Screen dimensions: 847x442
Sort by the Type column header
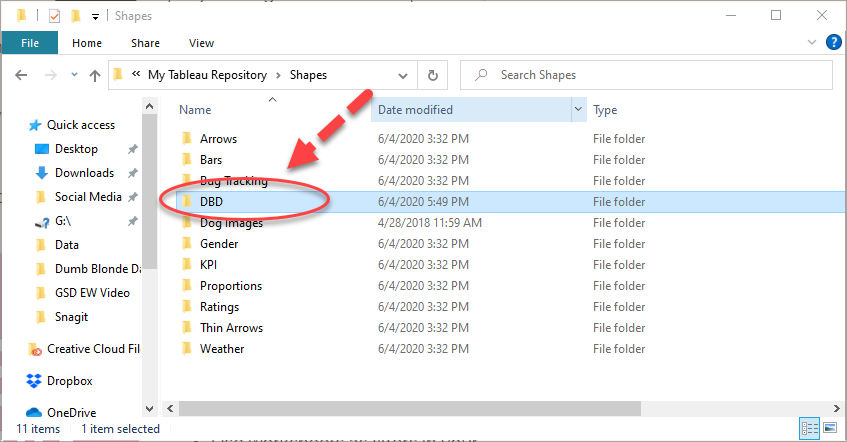click(605, 110)
